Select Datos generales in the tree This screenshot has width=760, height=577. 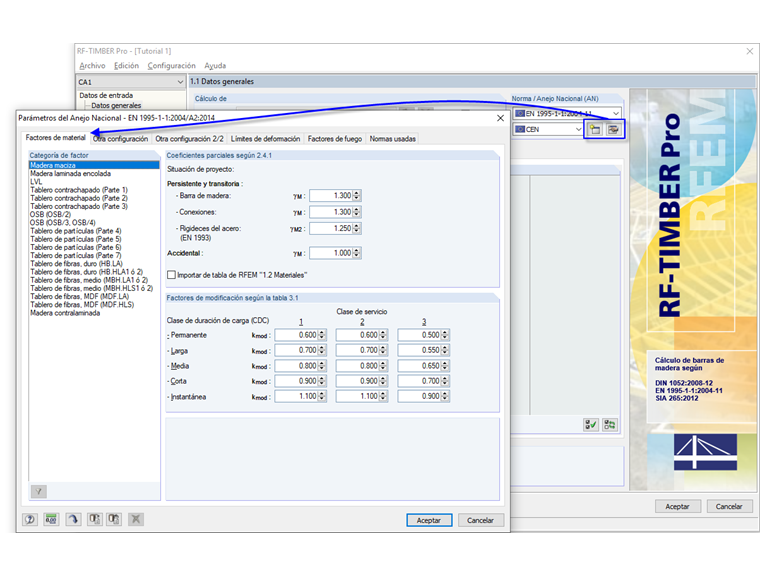pyautogui.click(x=116, y=105)
